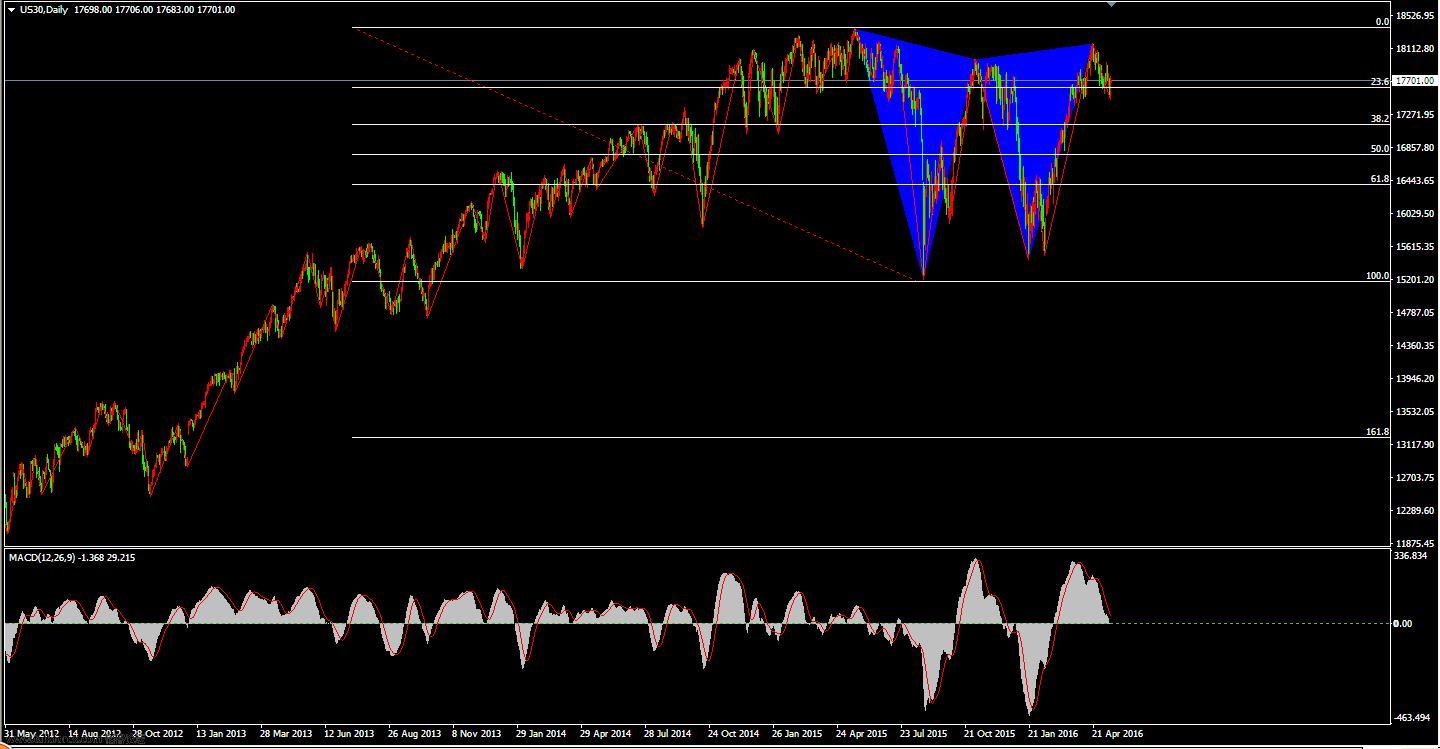The width and height of the screenshot is (1440, 749).
Task: Click the MACD scale value -463.494
Action: pos(1412,718)
